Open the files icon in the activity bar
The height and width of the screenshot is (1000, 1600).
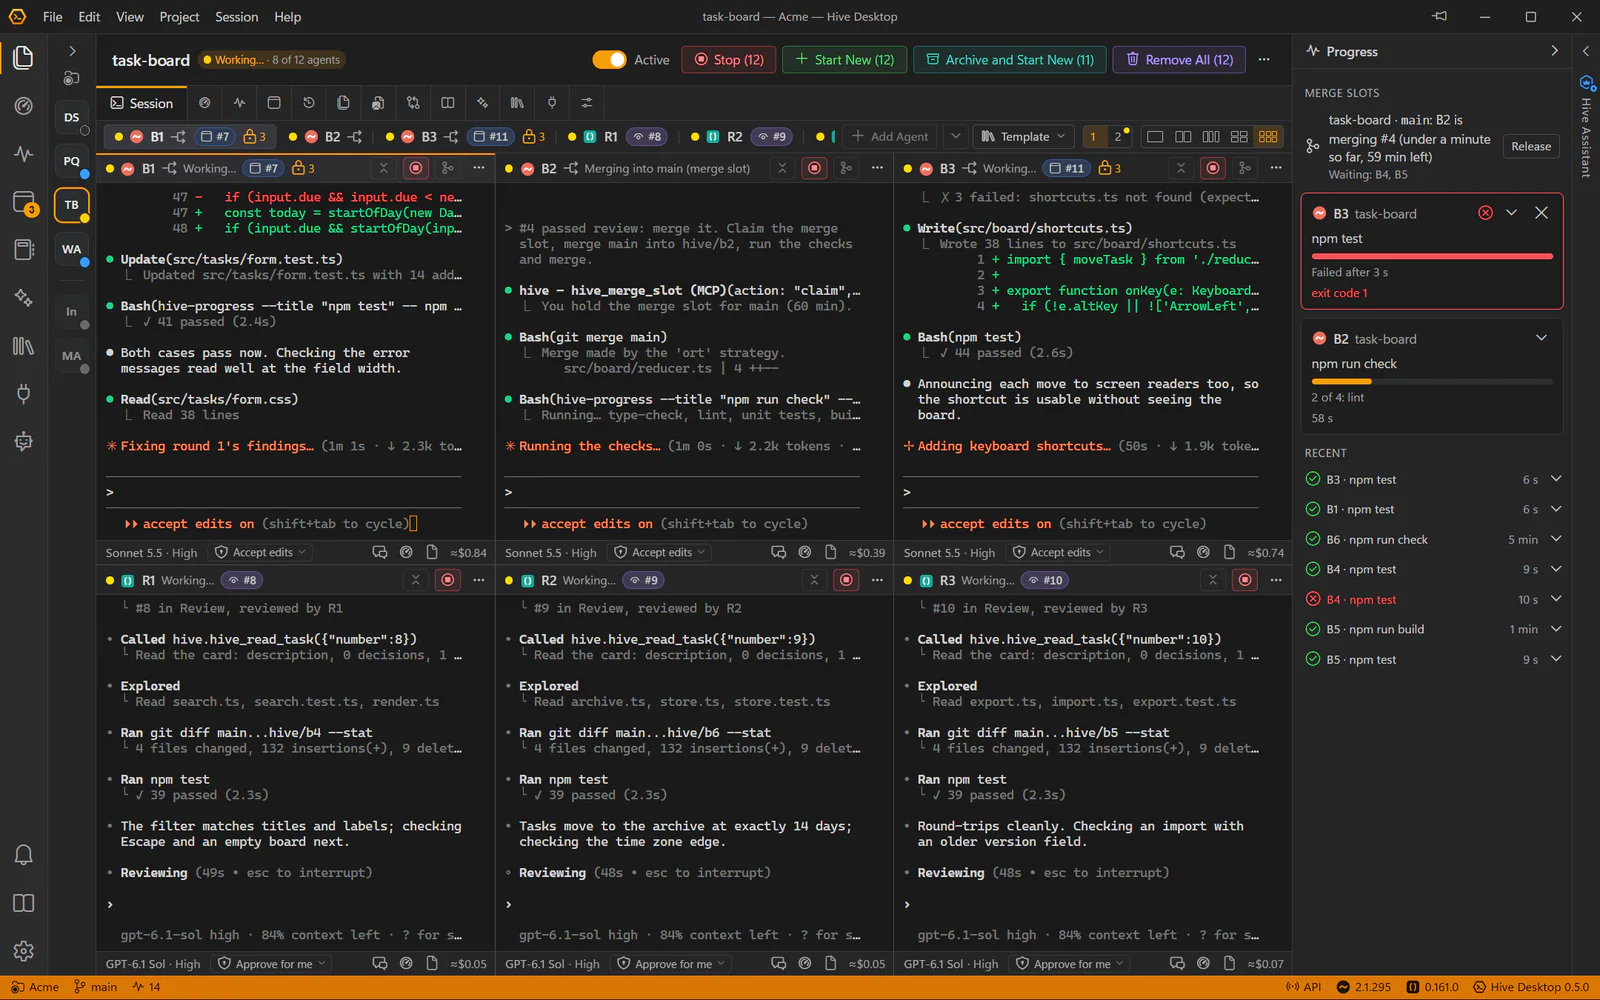click(x=23, y=57)
